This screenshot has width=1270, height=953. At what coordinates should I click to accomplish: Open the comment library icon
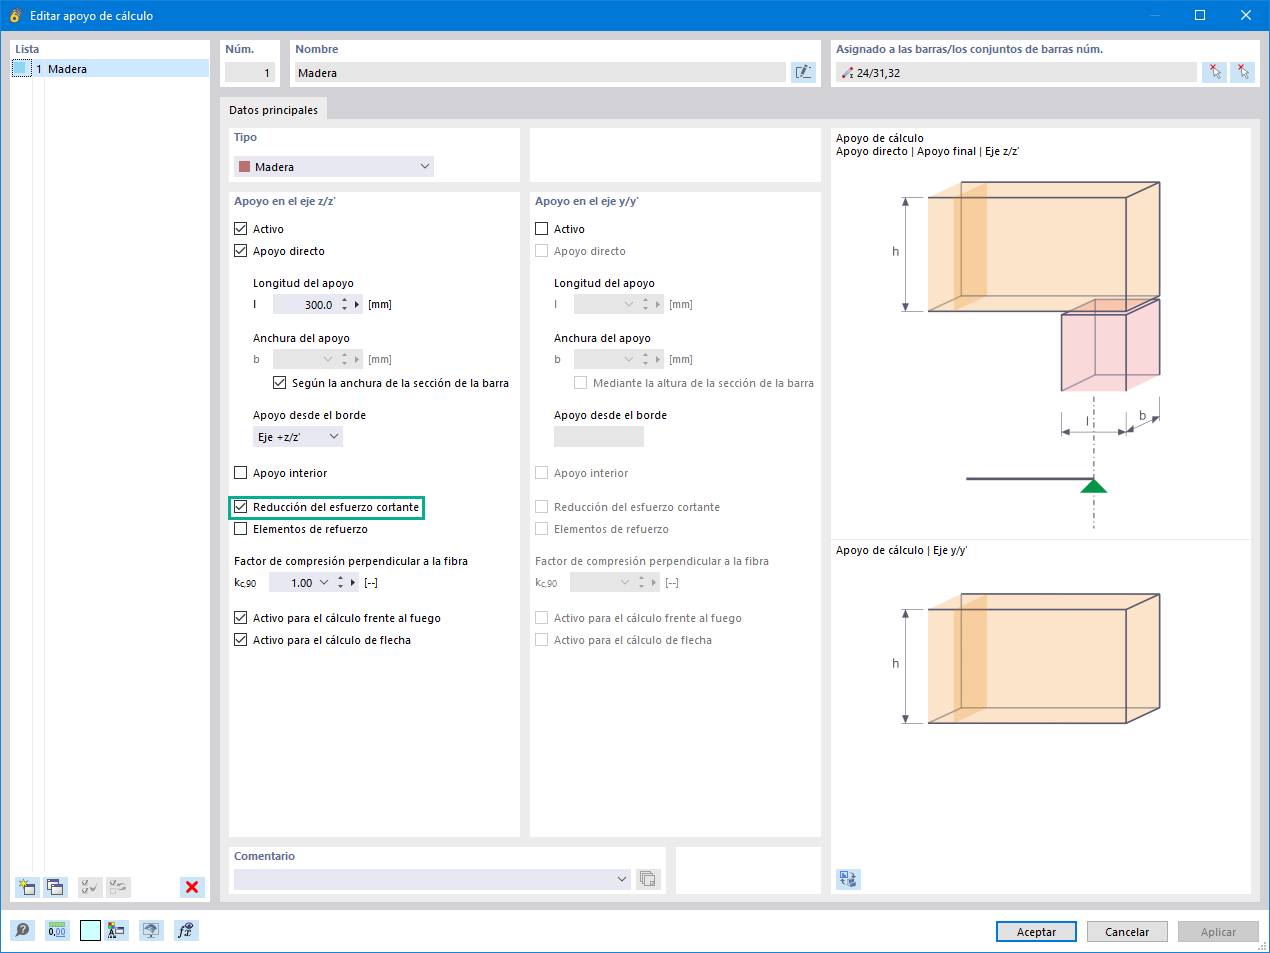648,879
